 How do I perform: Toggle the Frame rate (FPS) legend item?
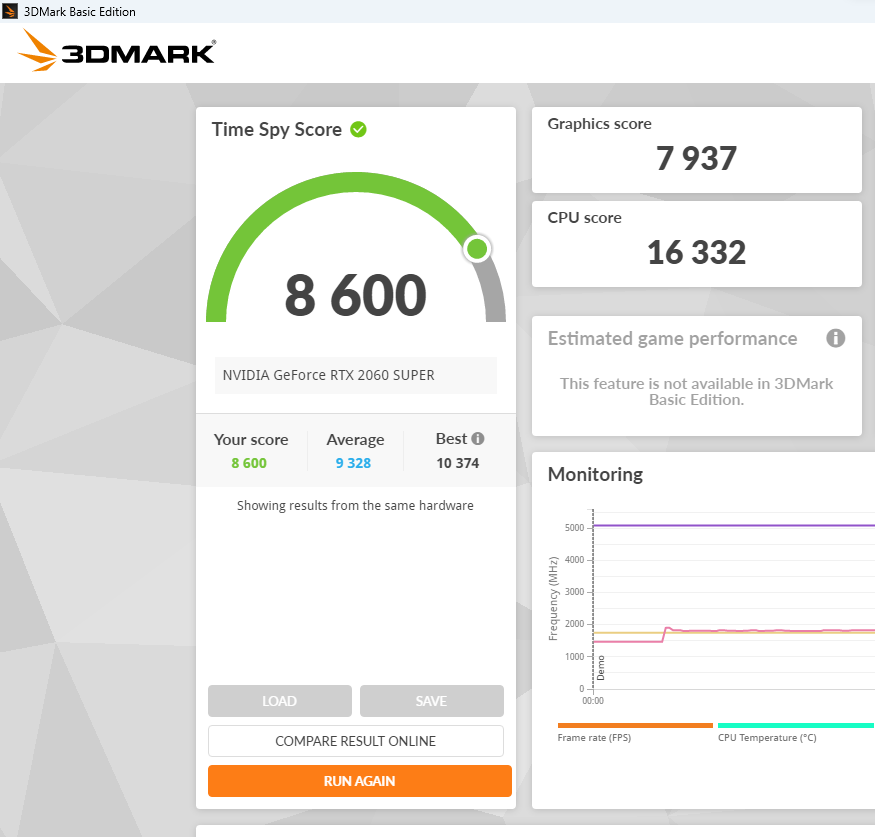coord(635,733)
